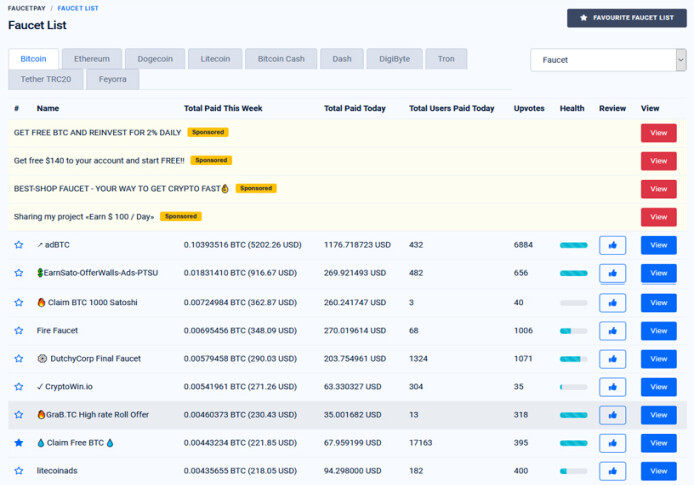Open the Favourite Faucet List

pos(627,18)
